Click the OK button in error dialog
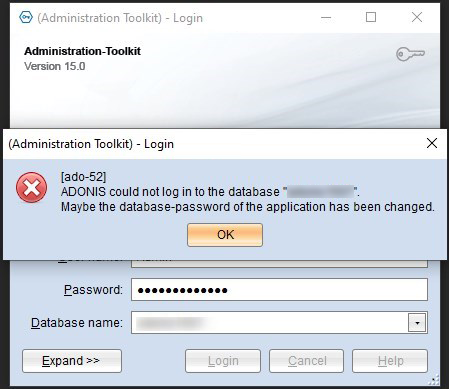449x389 pixels. pyautogui.click(x=225, y=235)
